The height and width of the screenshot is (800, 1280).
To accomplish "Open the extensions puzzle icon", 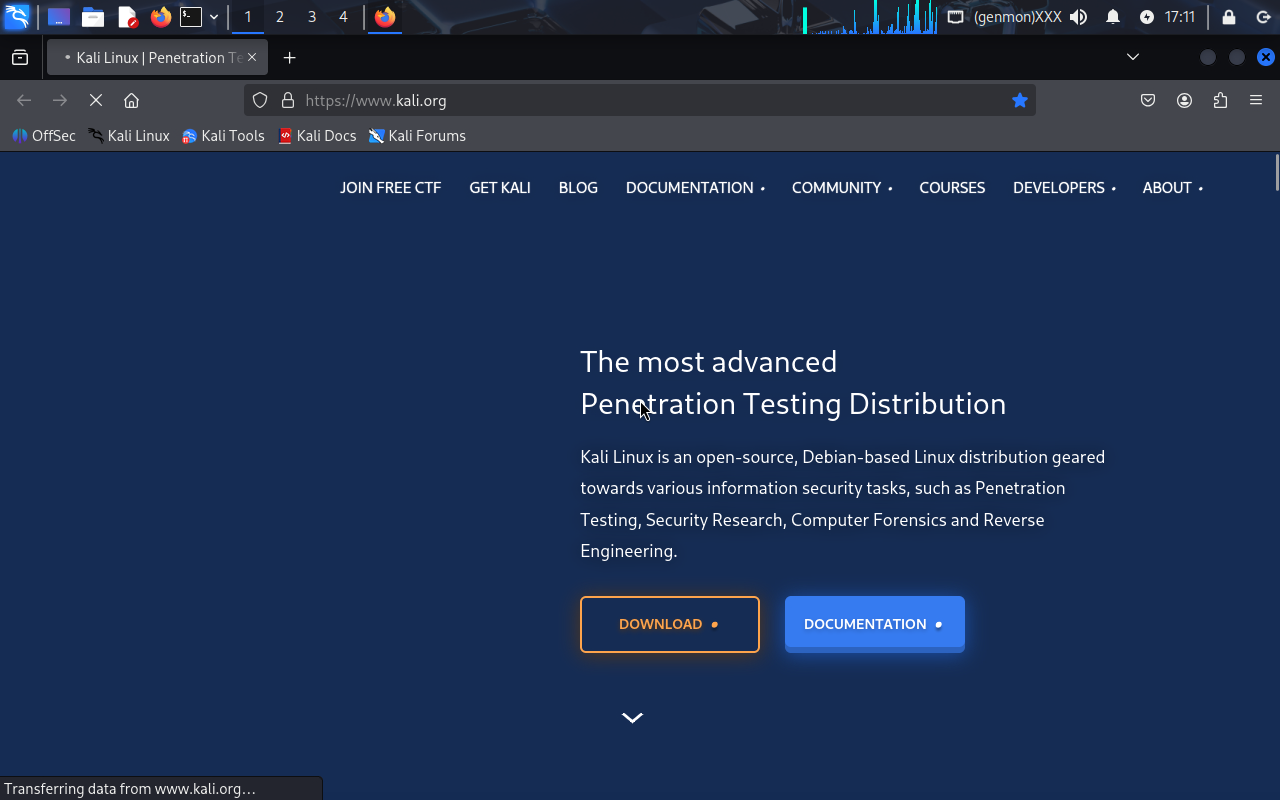I will tap(1220, 100).
